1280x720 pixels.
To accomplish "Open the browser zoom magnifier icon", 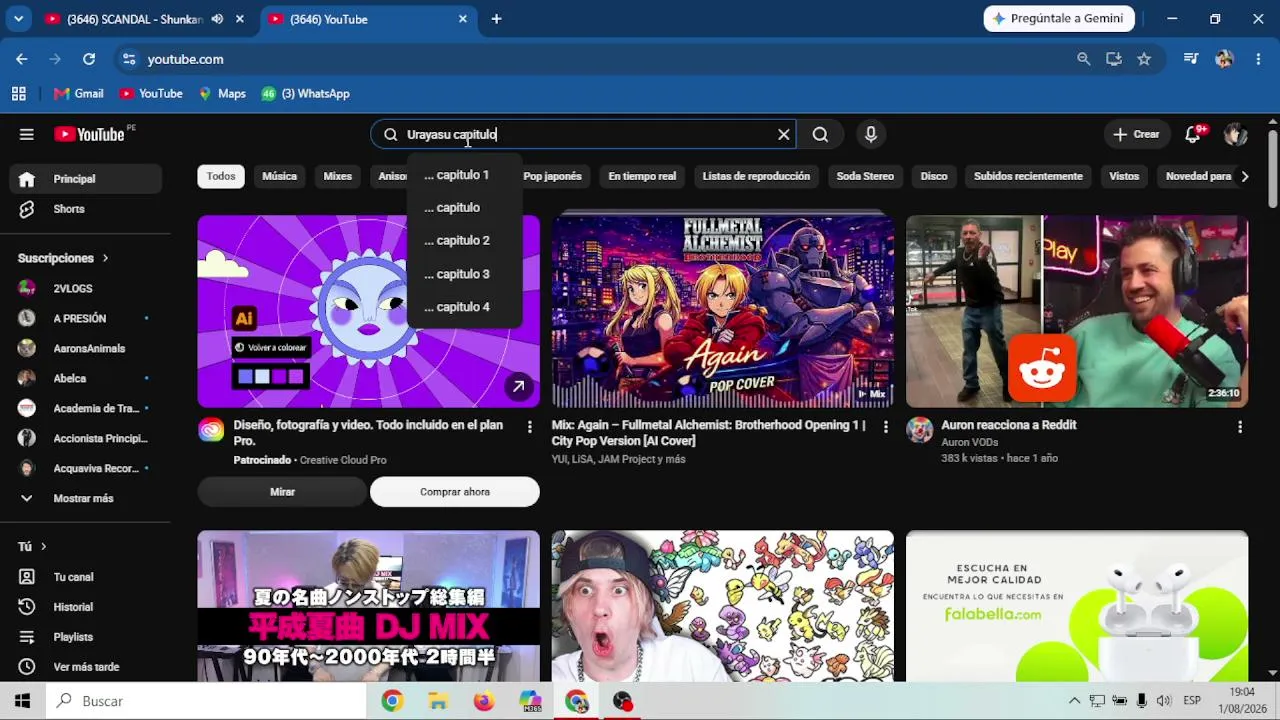I will (x=1083, y=59).
